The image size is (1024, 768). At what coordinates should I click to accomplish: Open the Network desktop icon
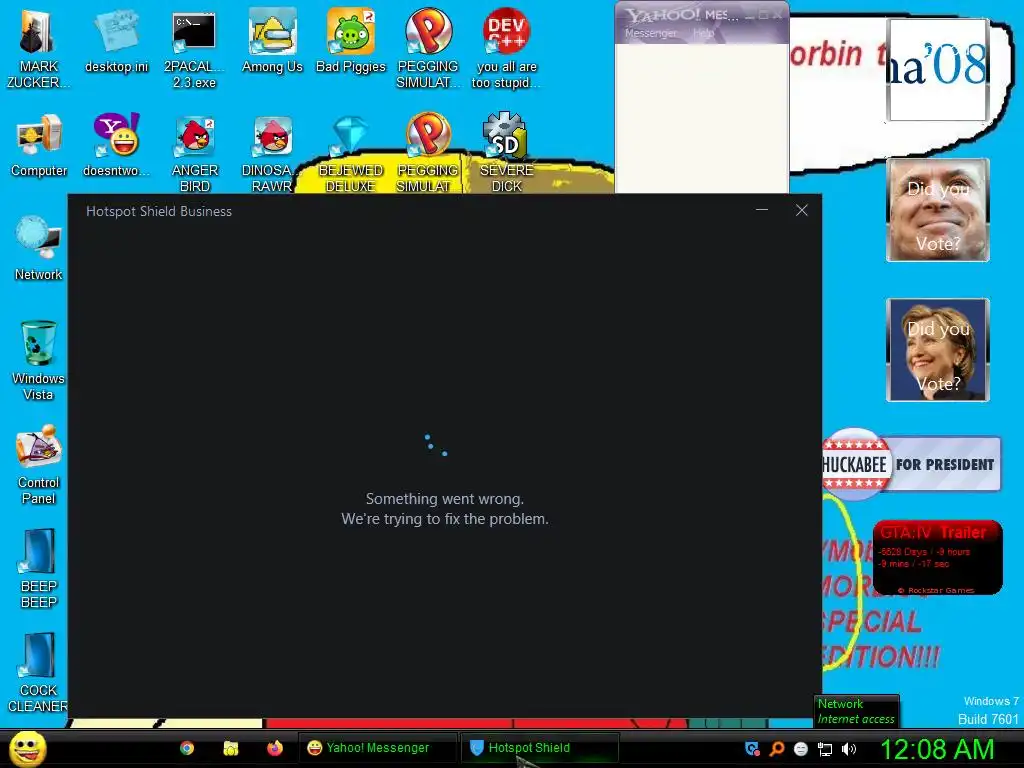(x=39, y=248)
